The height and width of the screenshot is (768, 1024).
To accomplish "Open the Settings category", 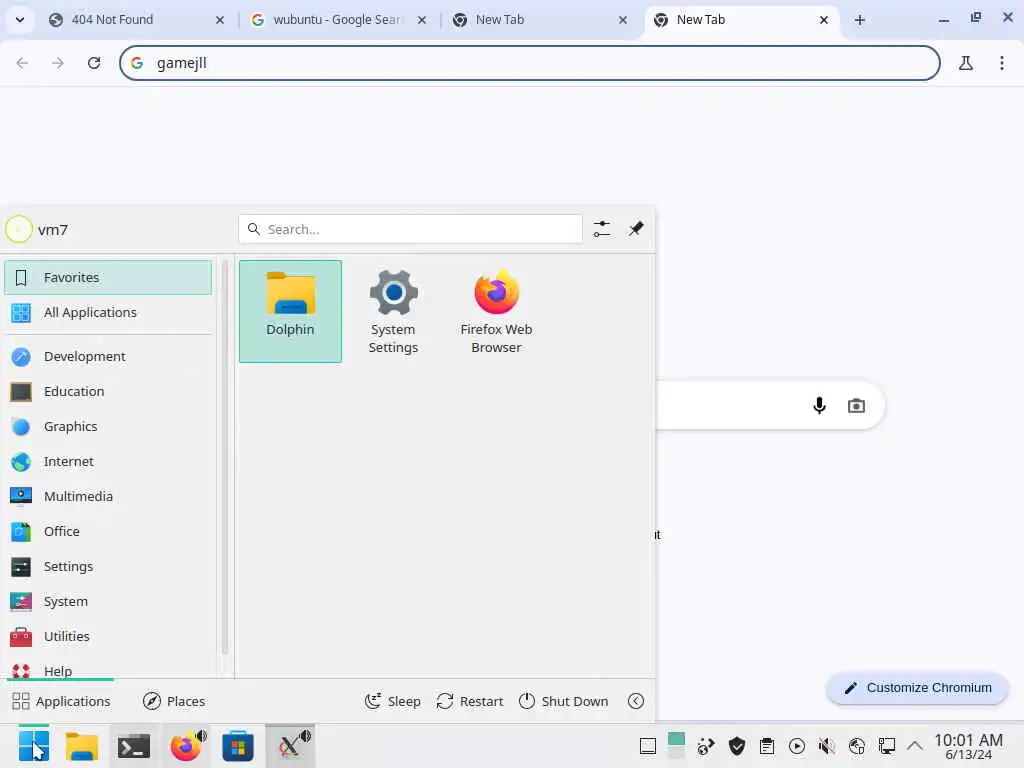I will point(108,567).
